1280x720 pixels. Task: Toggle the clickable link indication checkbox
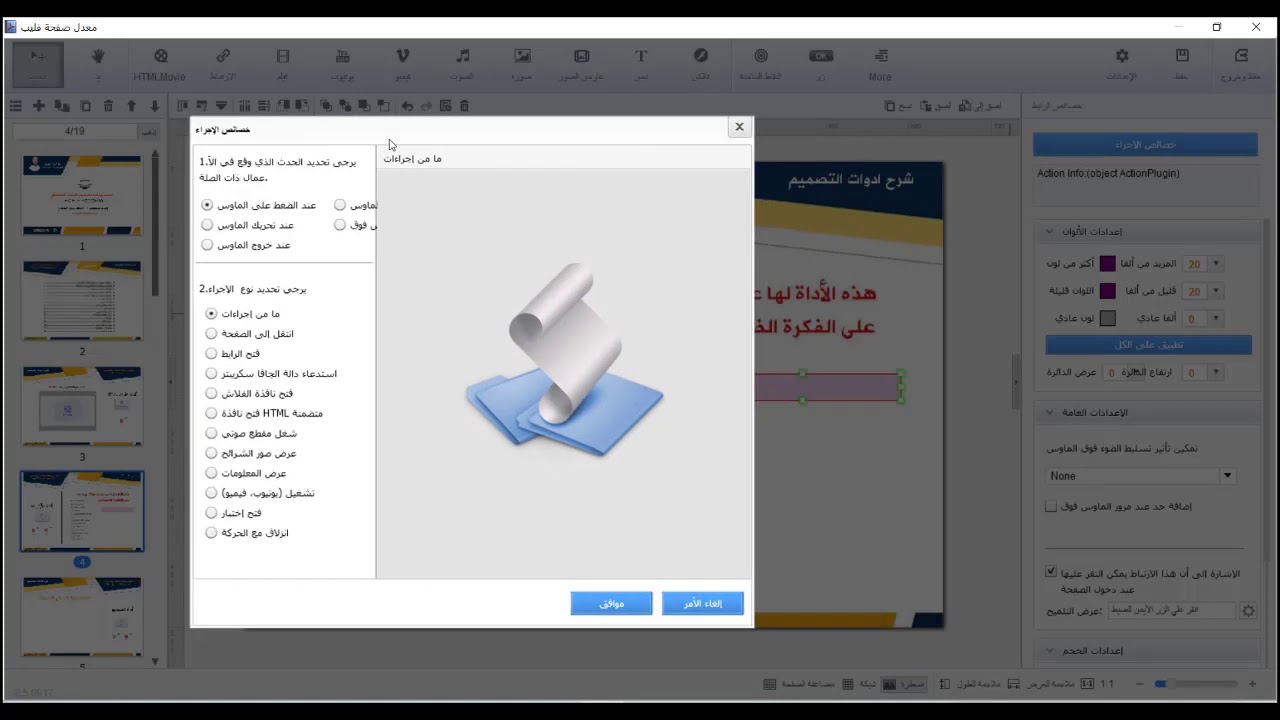[1051, 573]
